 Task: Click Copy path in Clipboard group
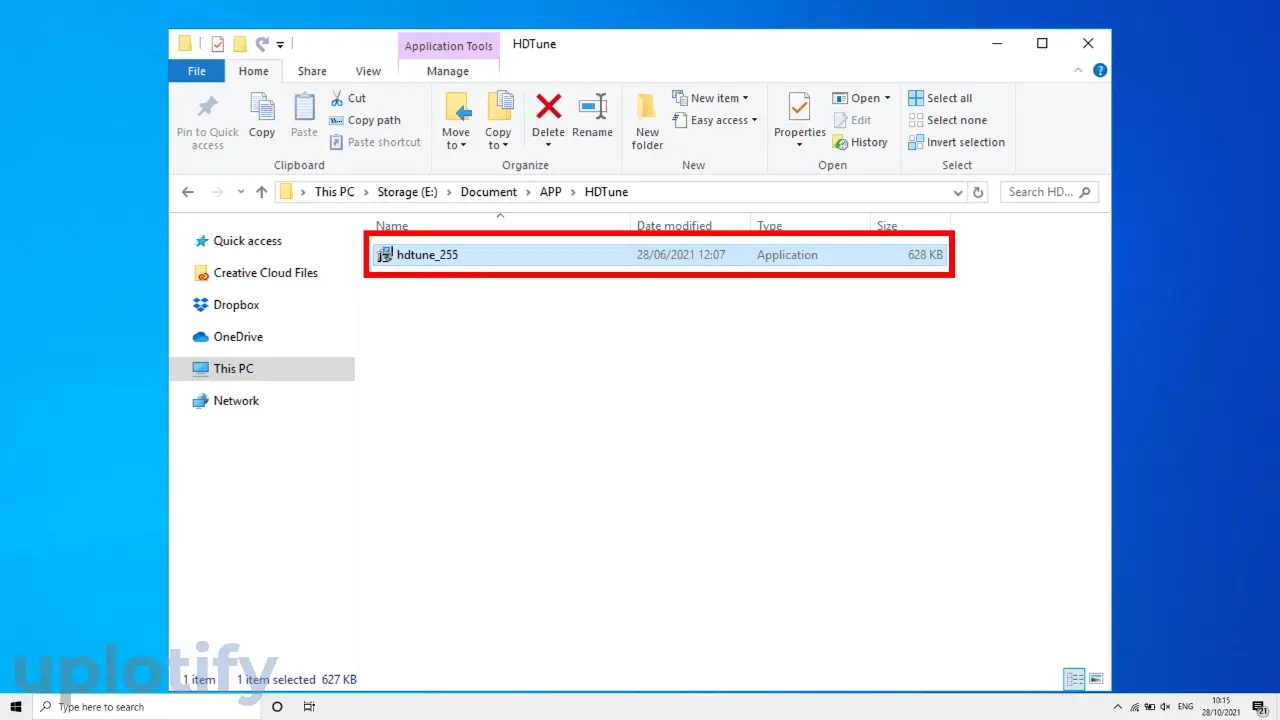tap(365, 120)
